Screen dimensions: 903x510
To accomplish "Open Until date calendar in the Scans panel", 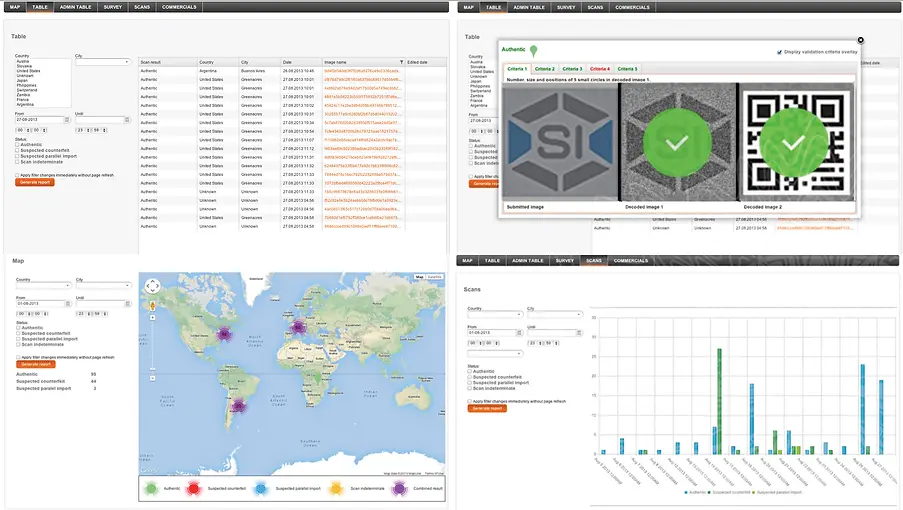I will point(579,333).
